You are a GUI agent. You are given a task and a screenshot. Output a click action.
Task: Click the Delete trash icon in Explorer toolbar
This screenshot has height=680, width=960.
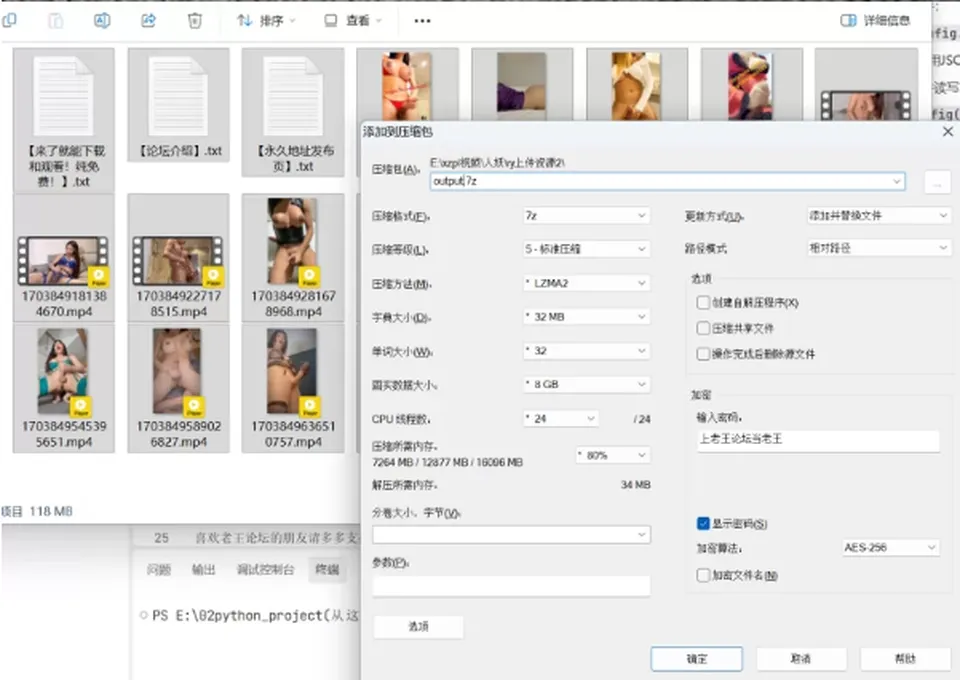click(x=194, y=21)
